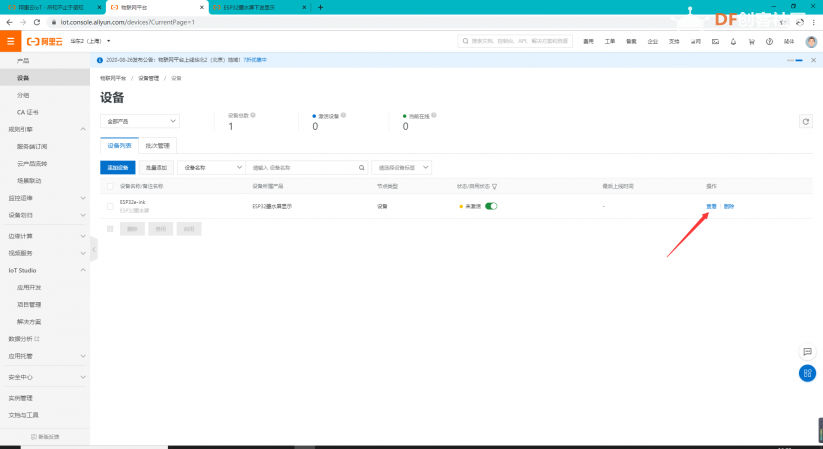Click the search magnifier in device name field

pyautogui.click(x=362, y=168)
